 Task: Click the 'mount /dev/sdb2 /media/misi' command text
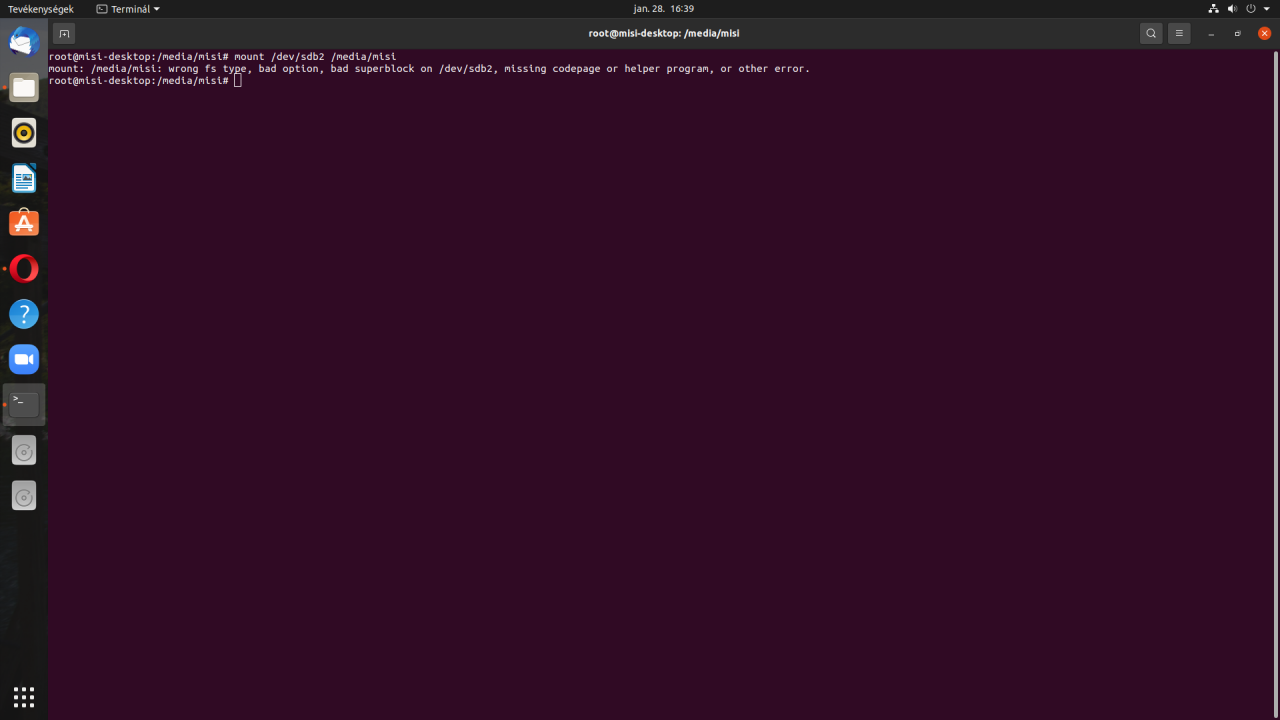[315, 57]
